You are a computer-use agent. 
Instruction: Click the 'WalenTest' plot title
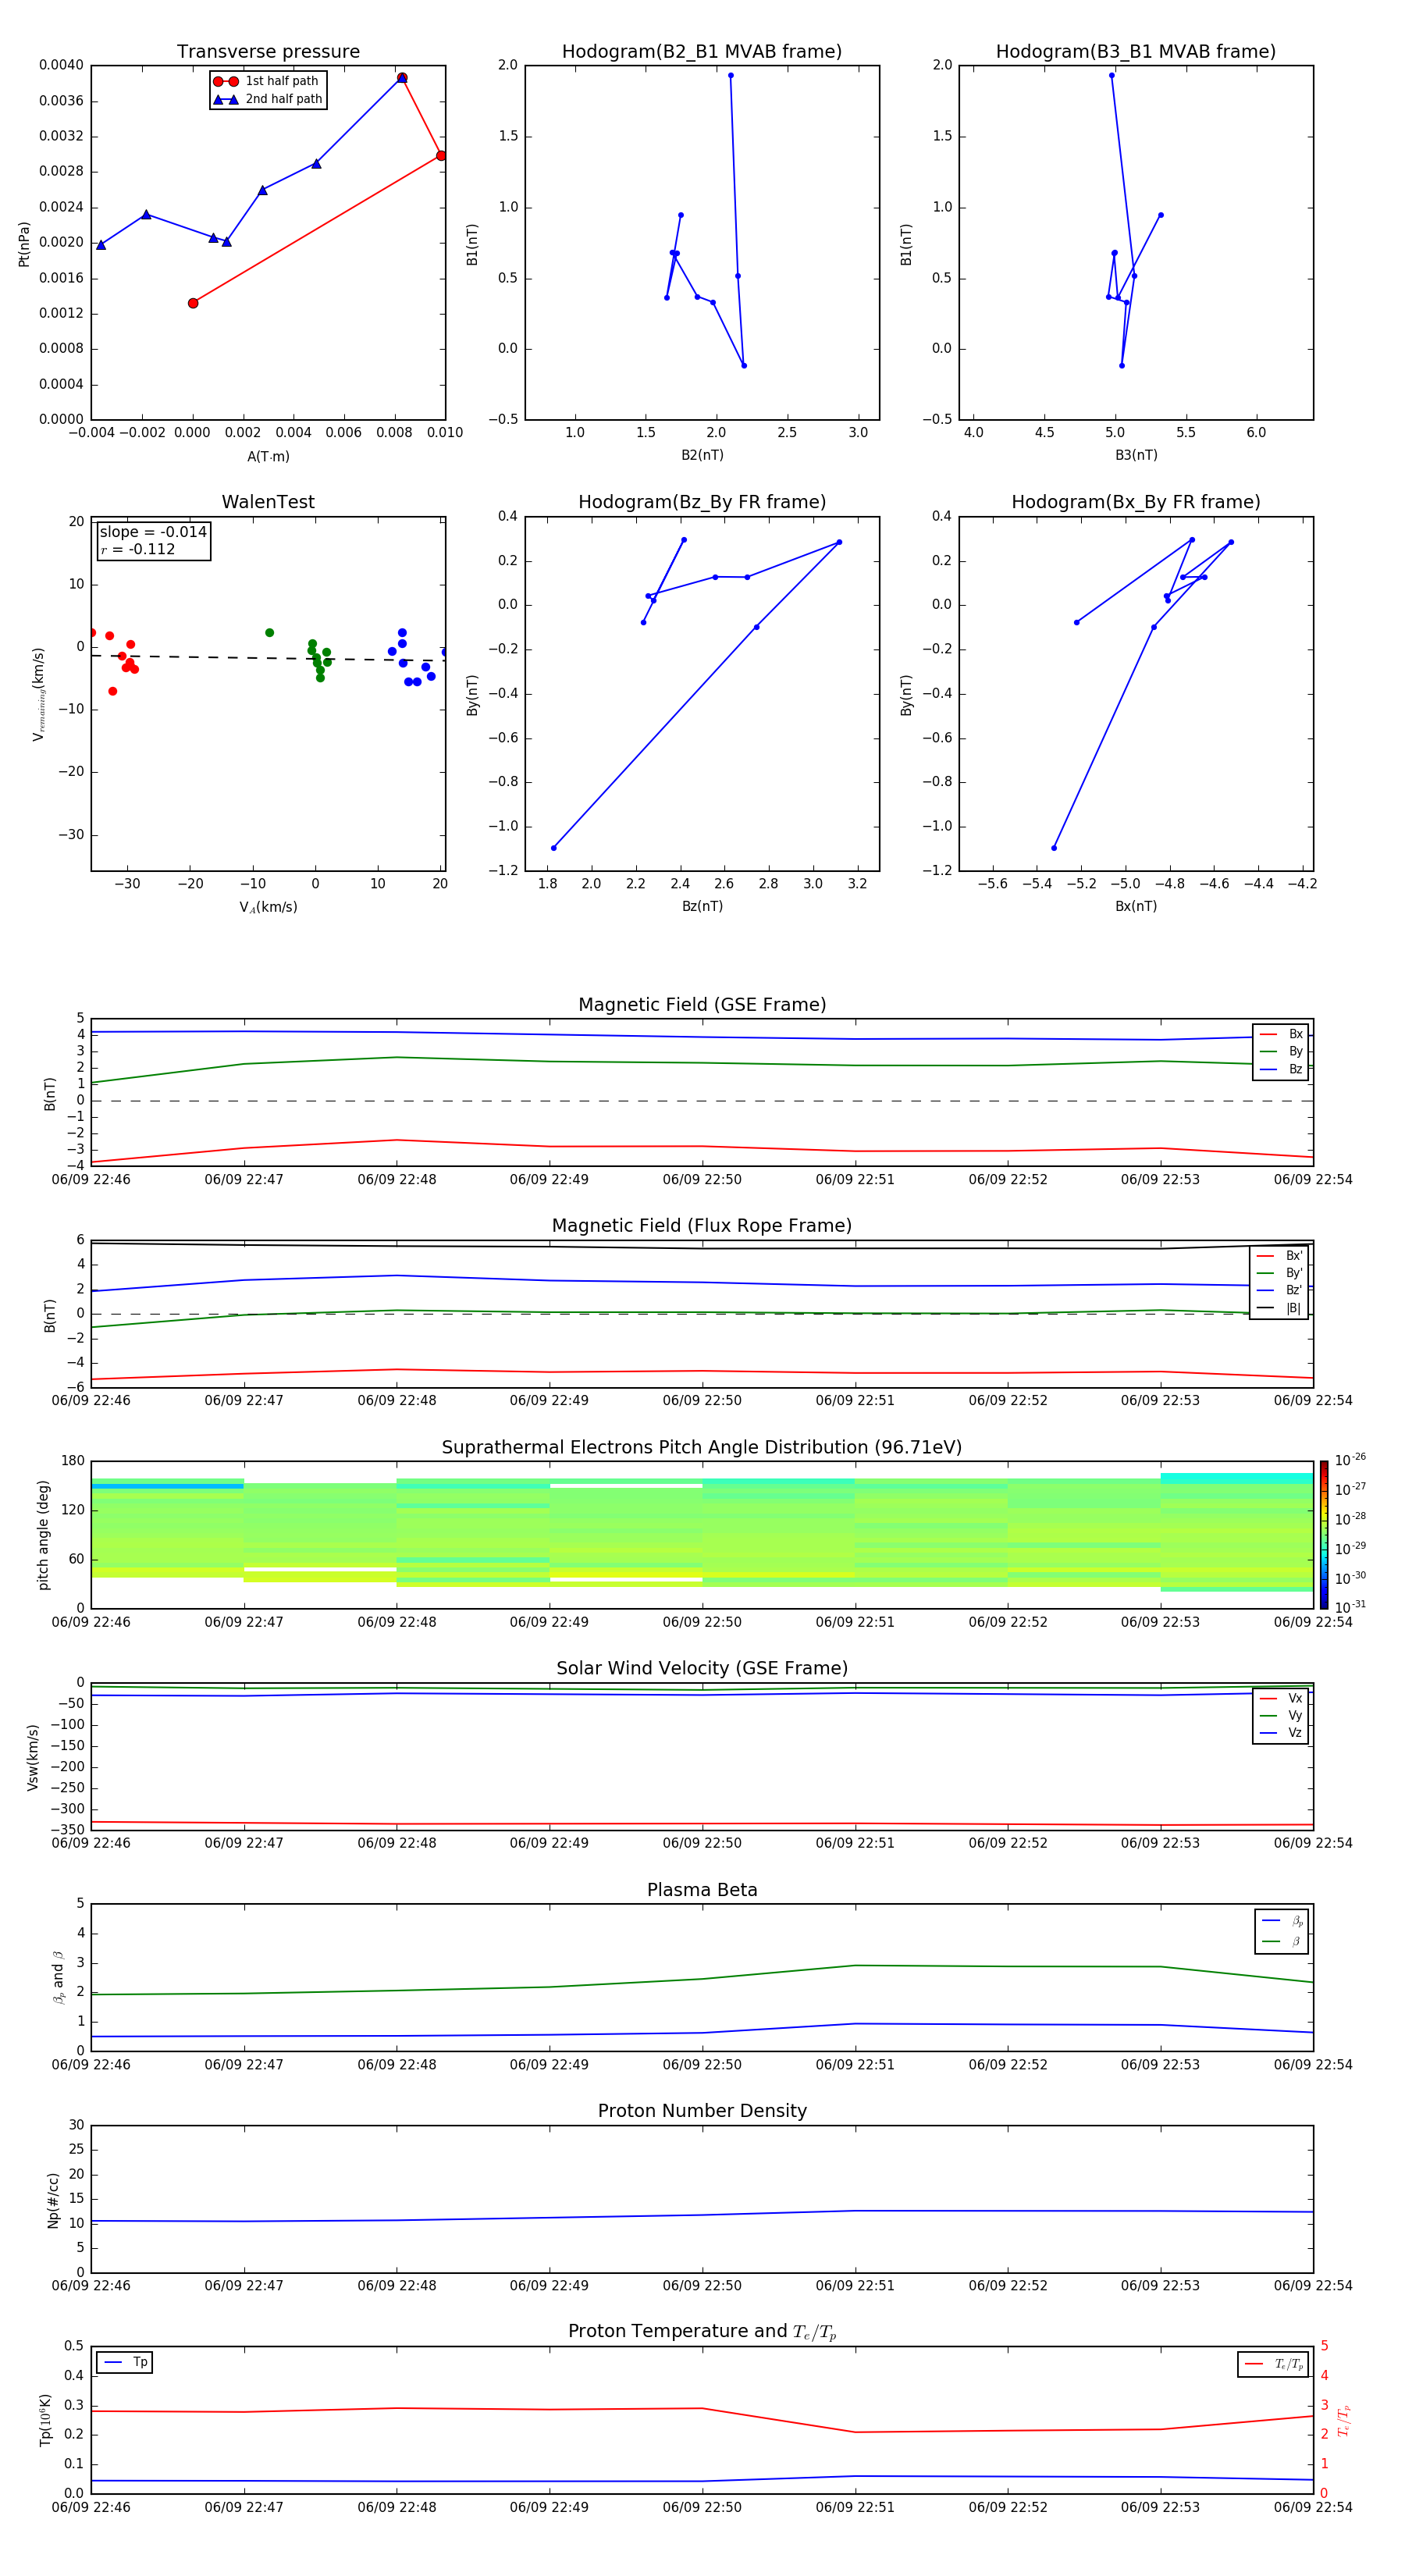tap(268, 502)
